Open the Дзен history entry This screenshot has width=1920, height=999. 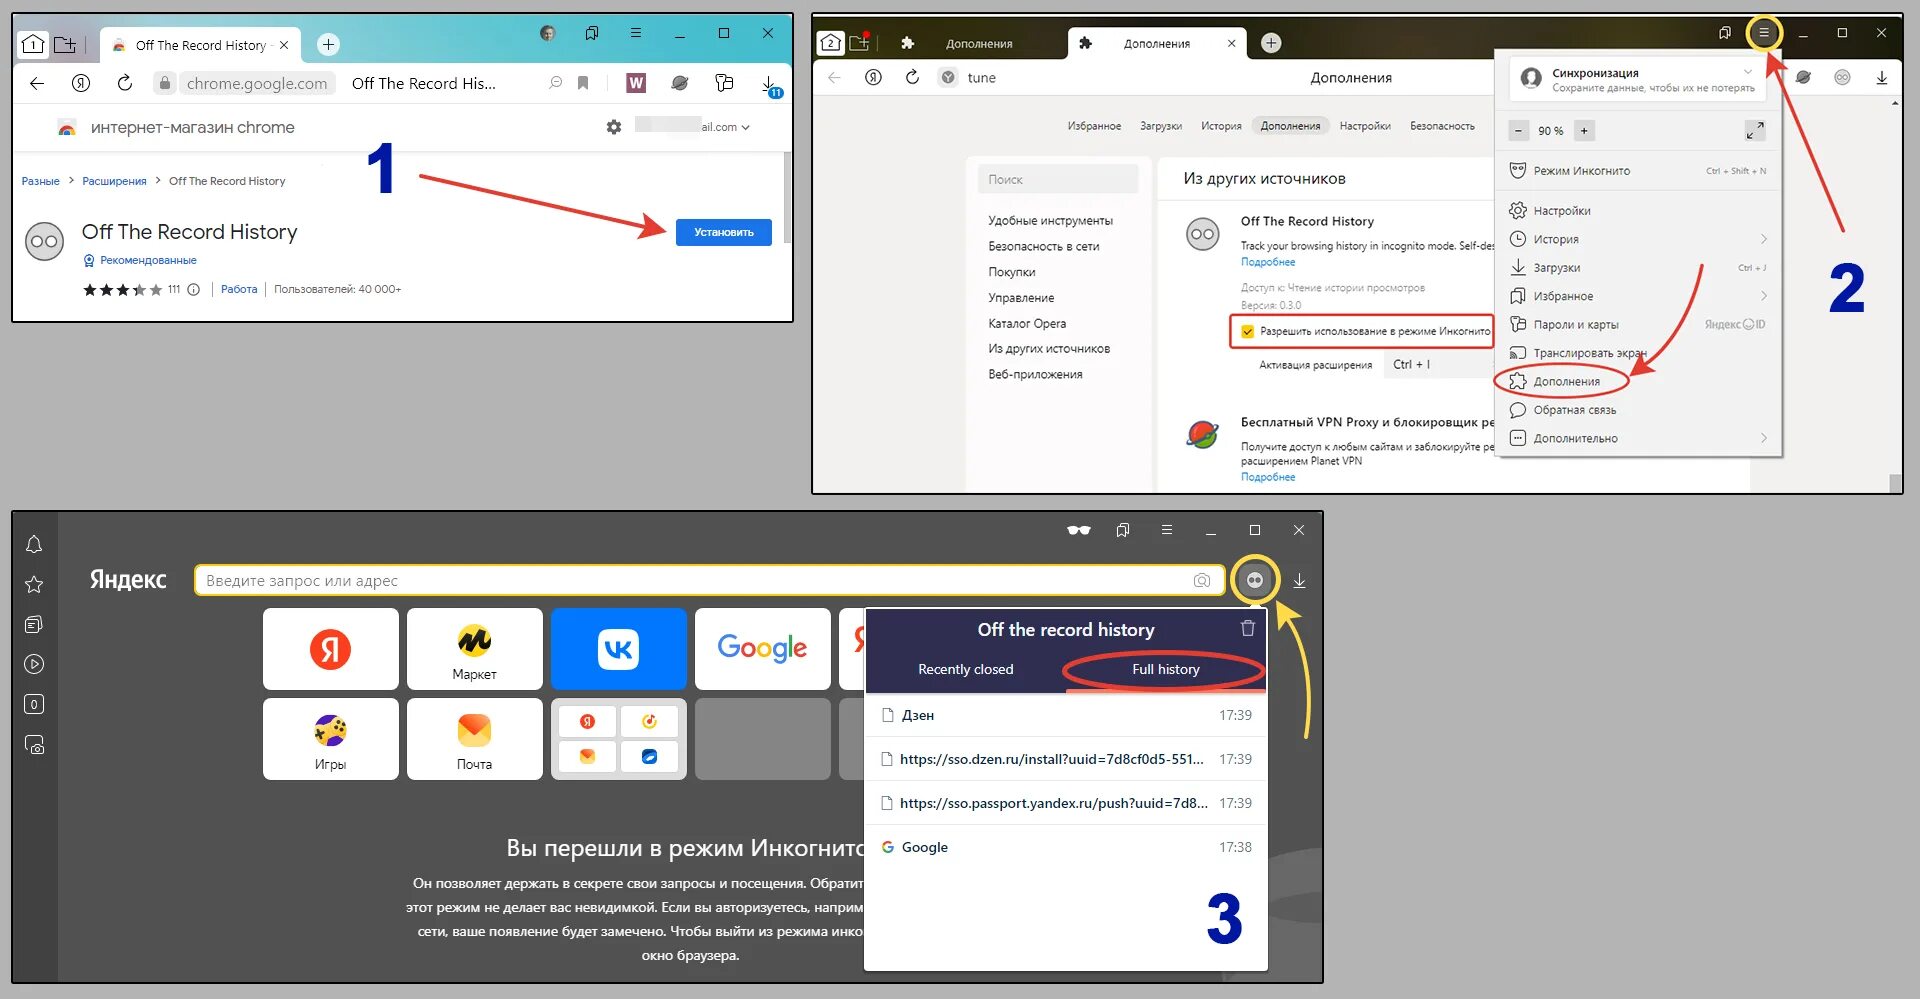coord(1066,715)
